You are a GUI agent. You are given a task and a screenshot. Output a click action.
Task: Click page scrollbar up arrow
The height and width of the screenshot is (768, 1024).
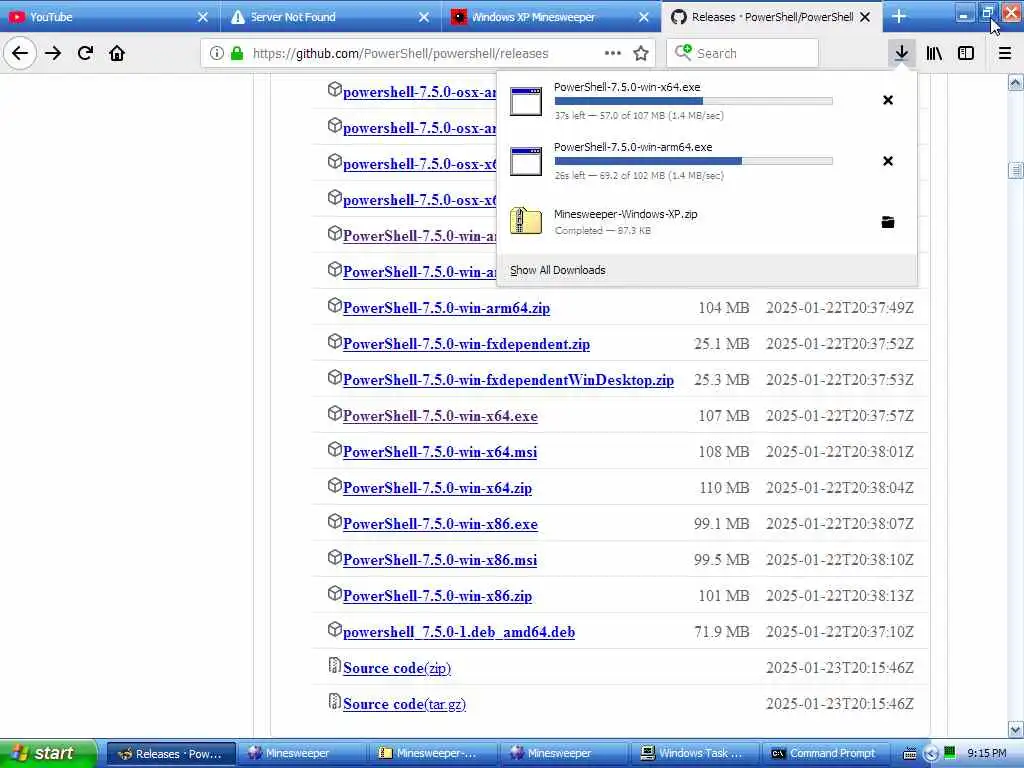(x=1015, y=83)
